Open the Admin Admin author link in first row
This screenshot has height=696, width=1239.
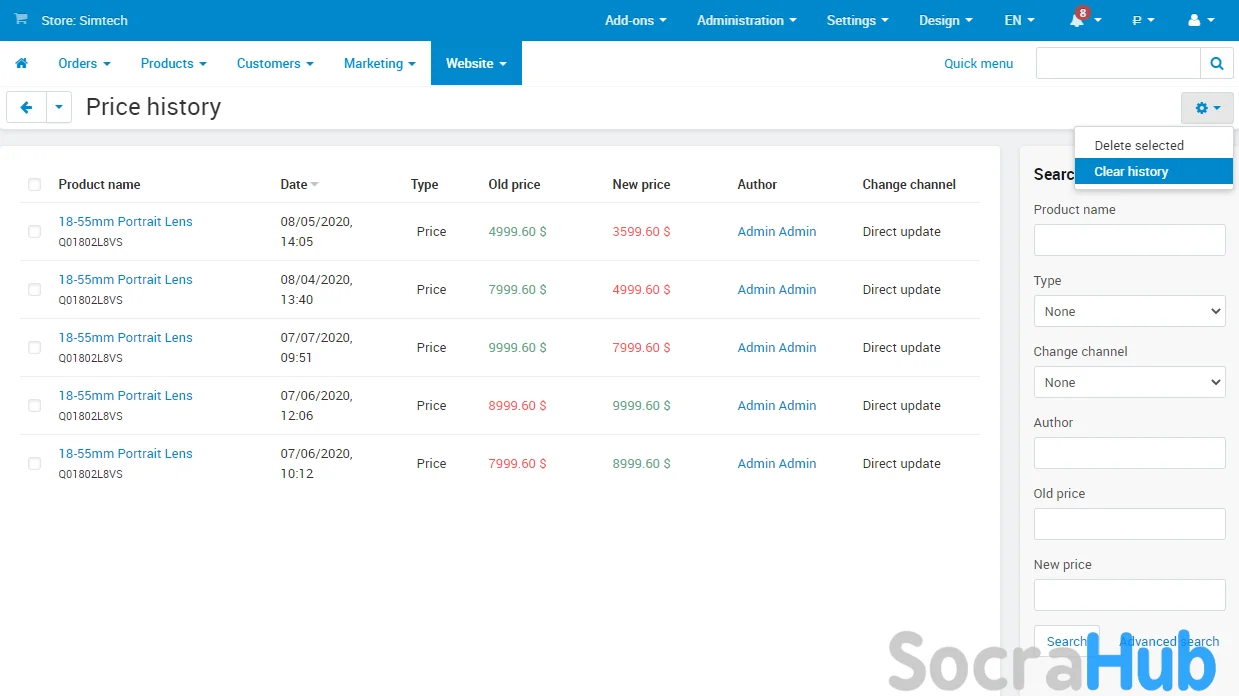pyautogui.click(x=776, y=231)
